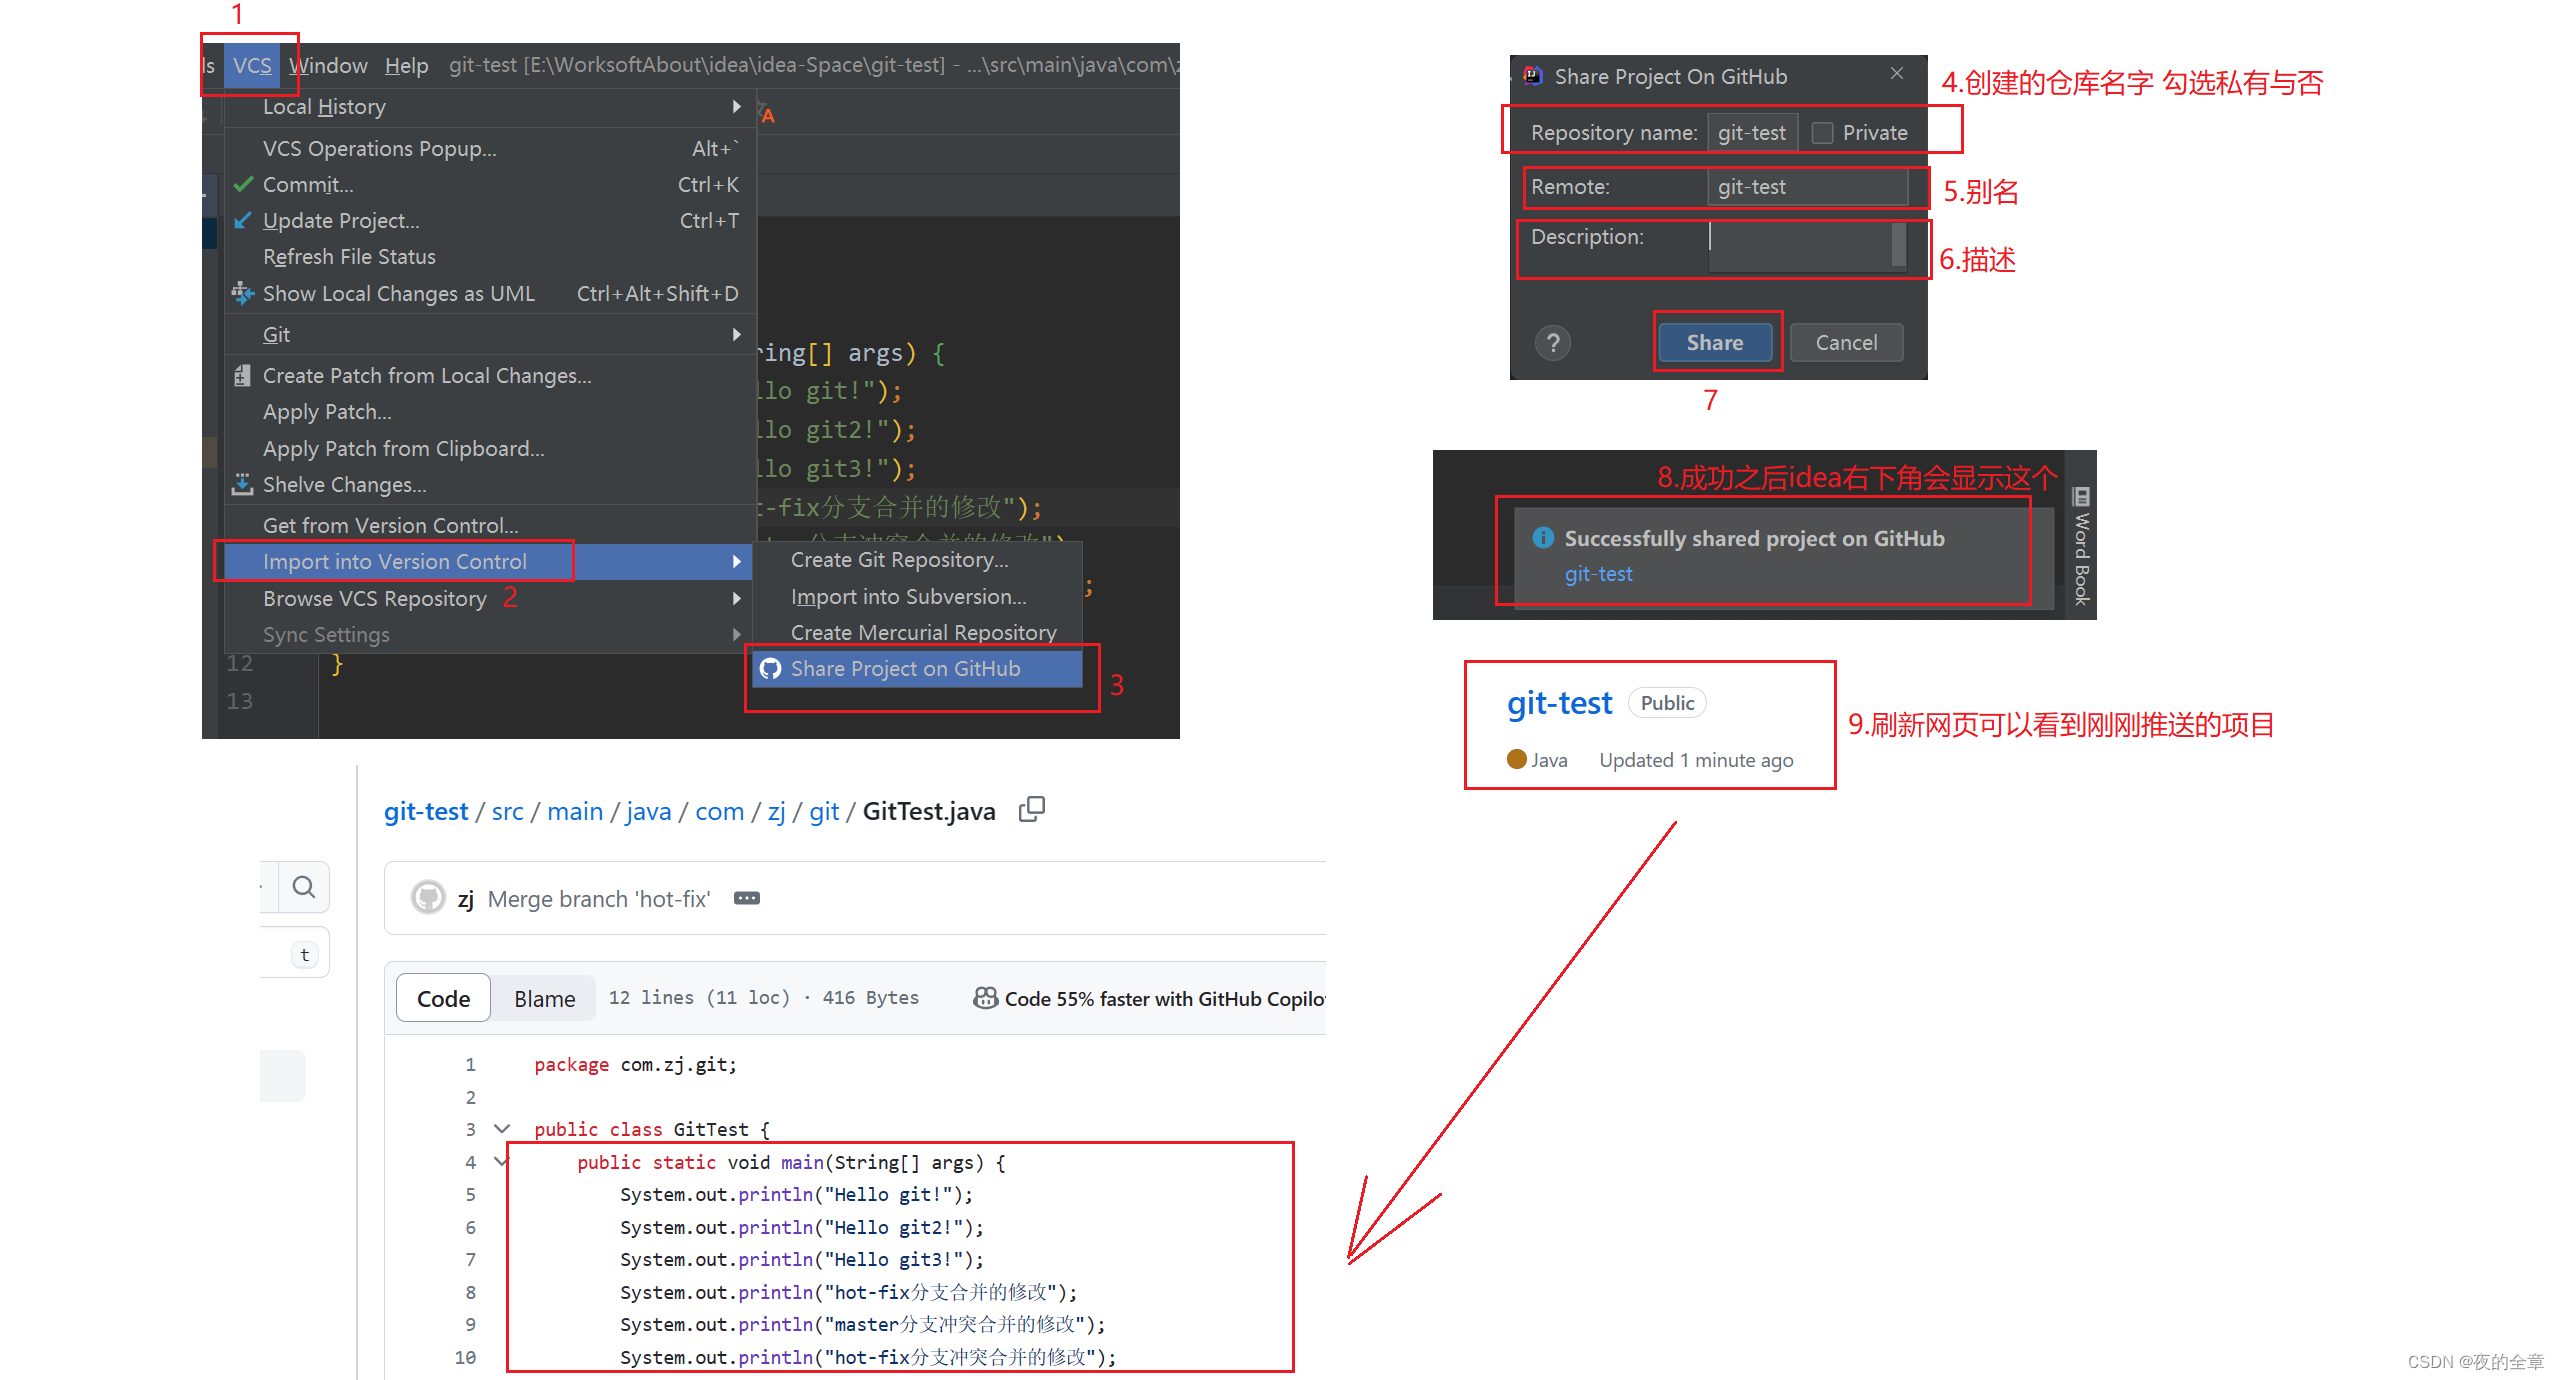
Task: Click IntelliJ icon in Share Project dialog title
Action: tap(1532, 76)
